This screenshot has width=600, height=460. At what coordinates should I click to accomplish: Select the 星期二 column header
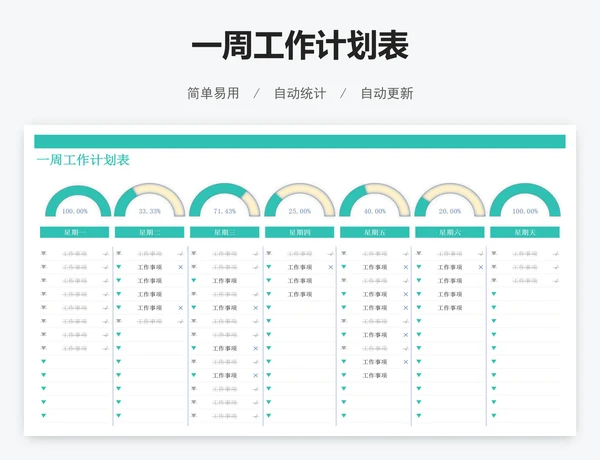click(x=150, y=232)
